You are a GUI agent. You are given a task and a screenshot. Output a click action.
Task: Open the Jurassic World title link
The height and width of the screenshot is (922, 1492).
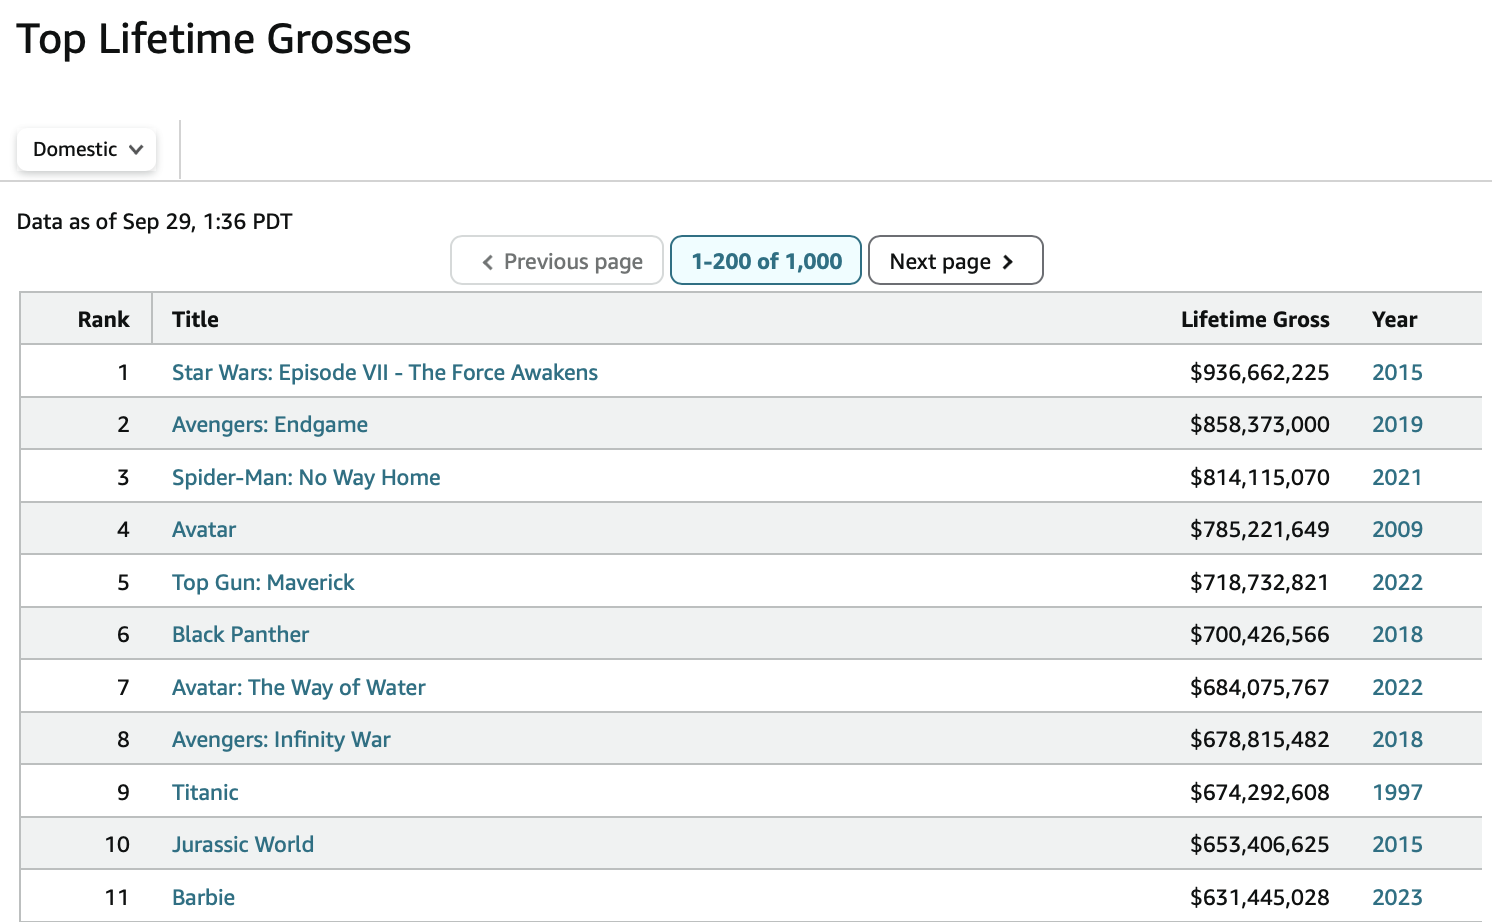coord(243,845)
